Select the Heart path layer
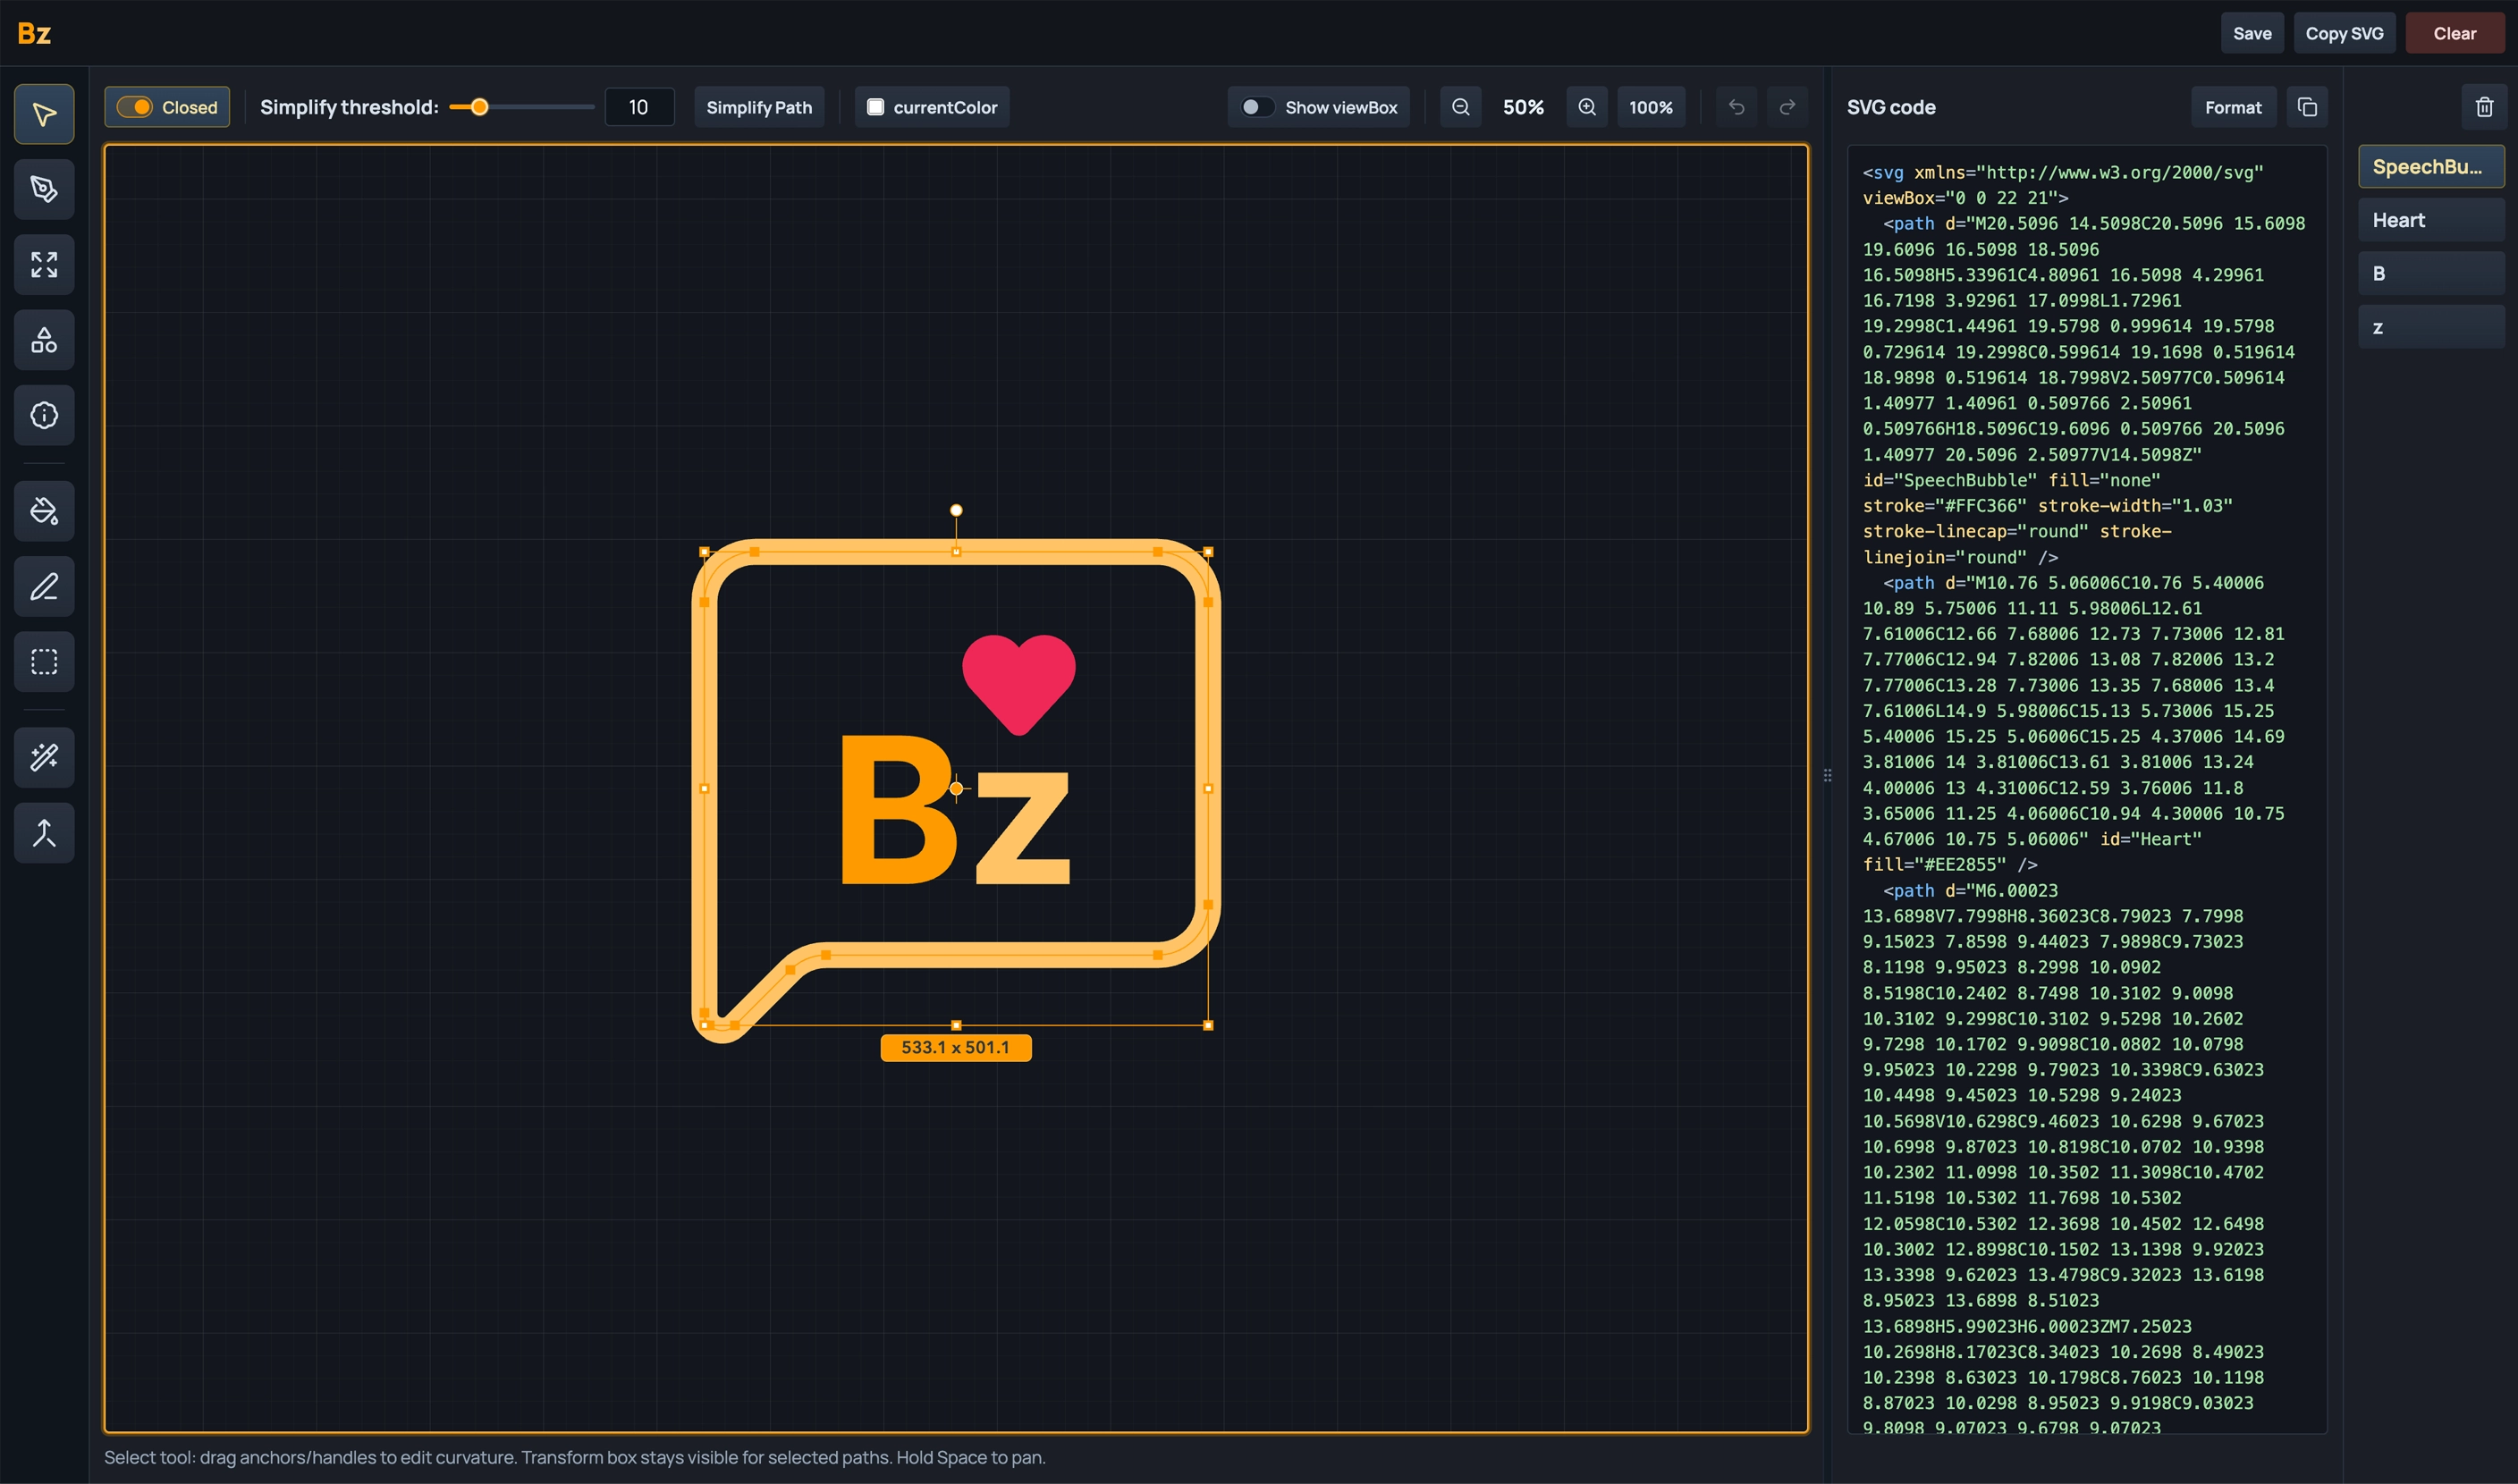Viewport: 2518px width, 1484px height. 2431,219
